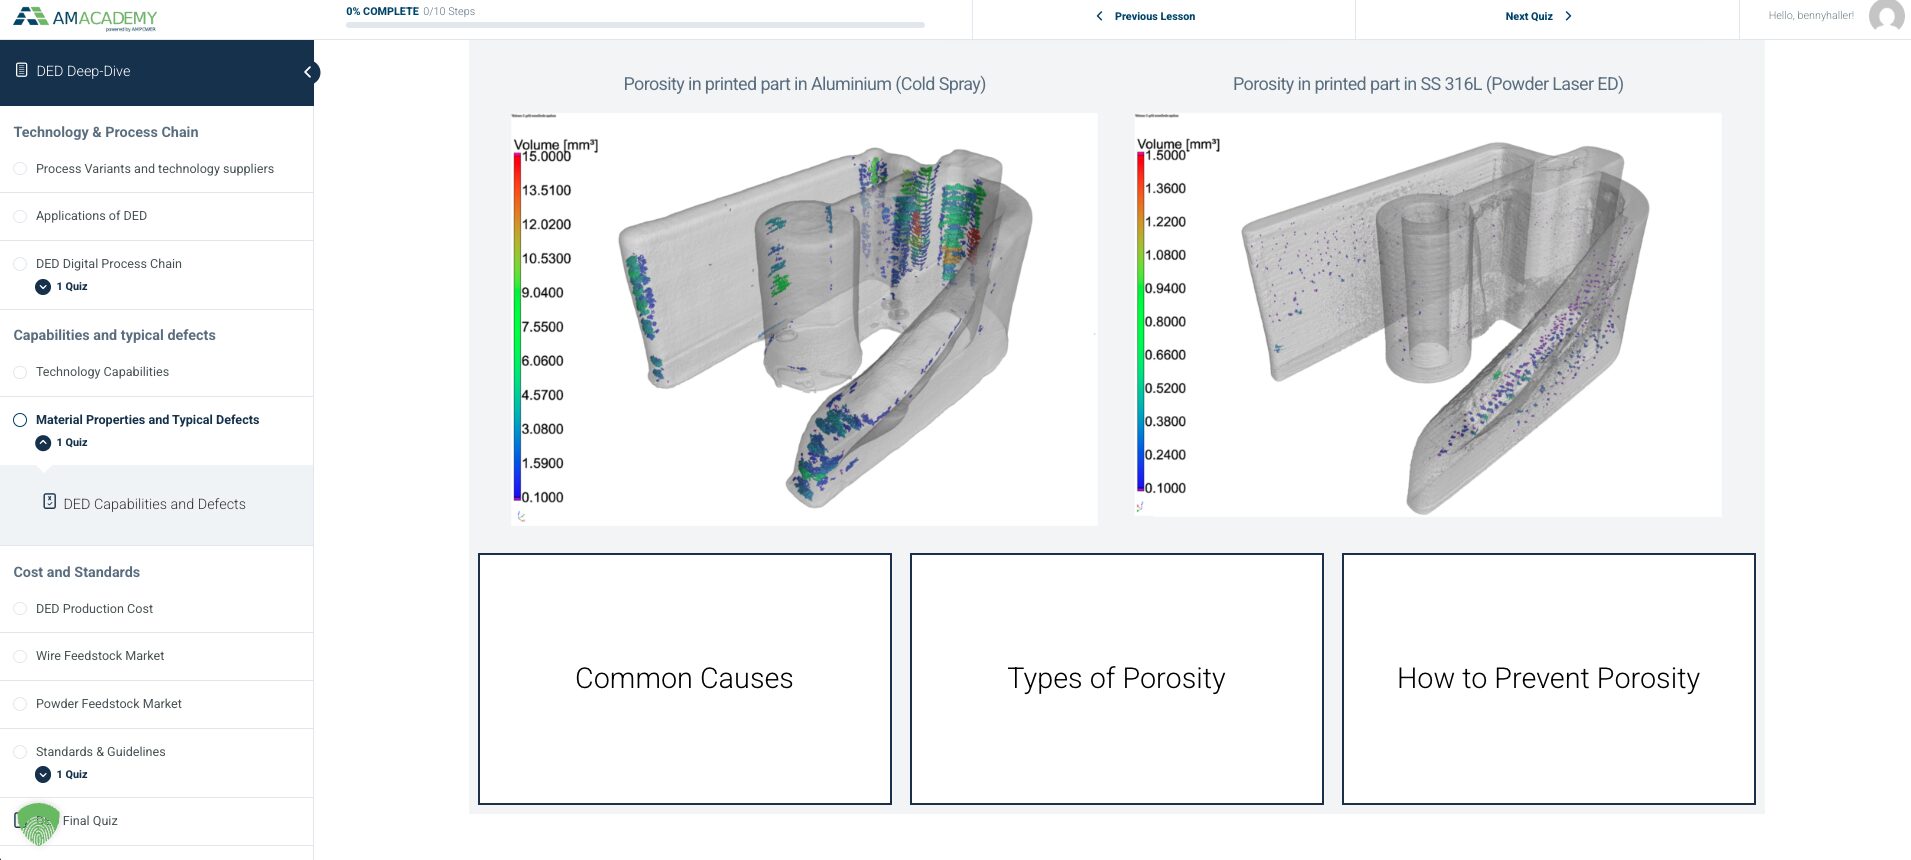Open the Final Quiz

coord(90,821)
